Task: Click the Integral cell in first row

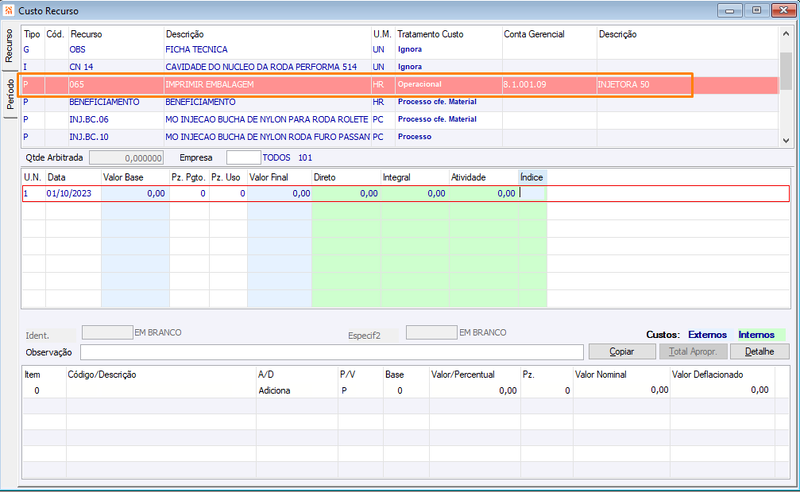Action: (415, 193)
